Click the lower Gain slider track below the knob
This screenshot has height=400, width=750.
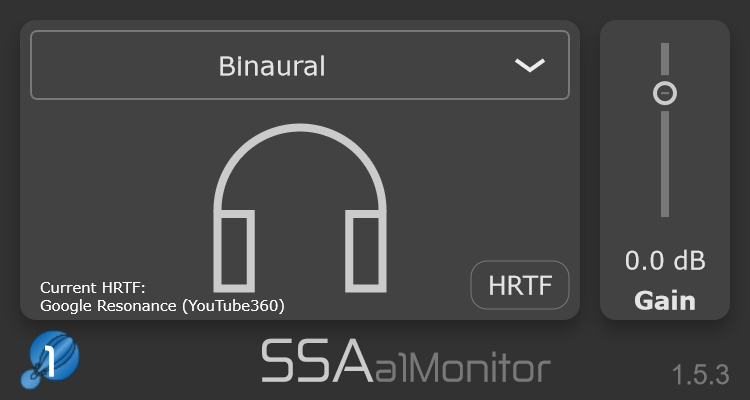pos(665,164)
